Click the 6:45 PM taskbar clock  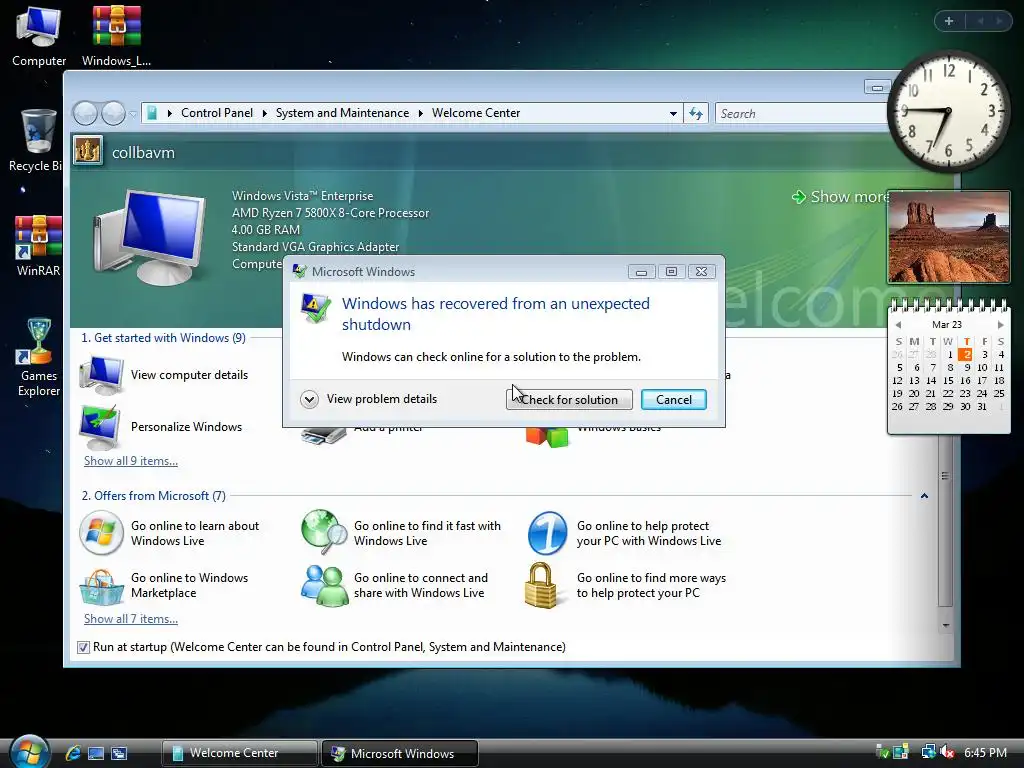click(985, 753)
